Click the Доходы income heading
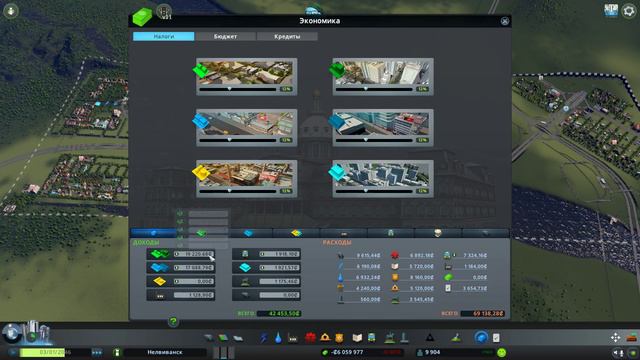Image resolution: width=640 pixels, height=360 pixels. point(146,242)
